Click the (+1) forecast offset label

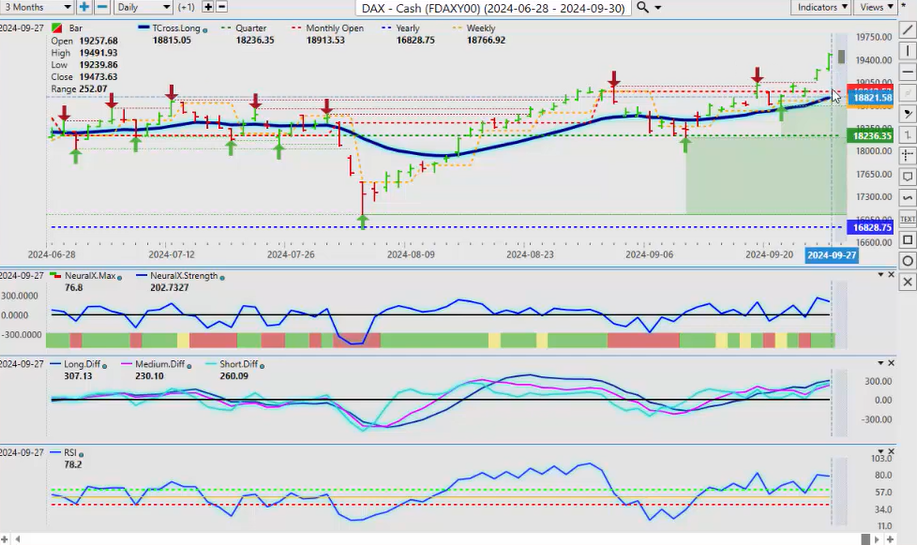[x=187, y=7]
